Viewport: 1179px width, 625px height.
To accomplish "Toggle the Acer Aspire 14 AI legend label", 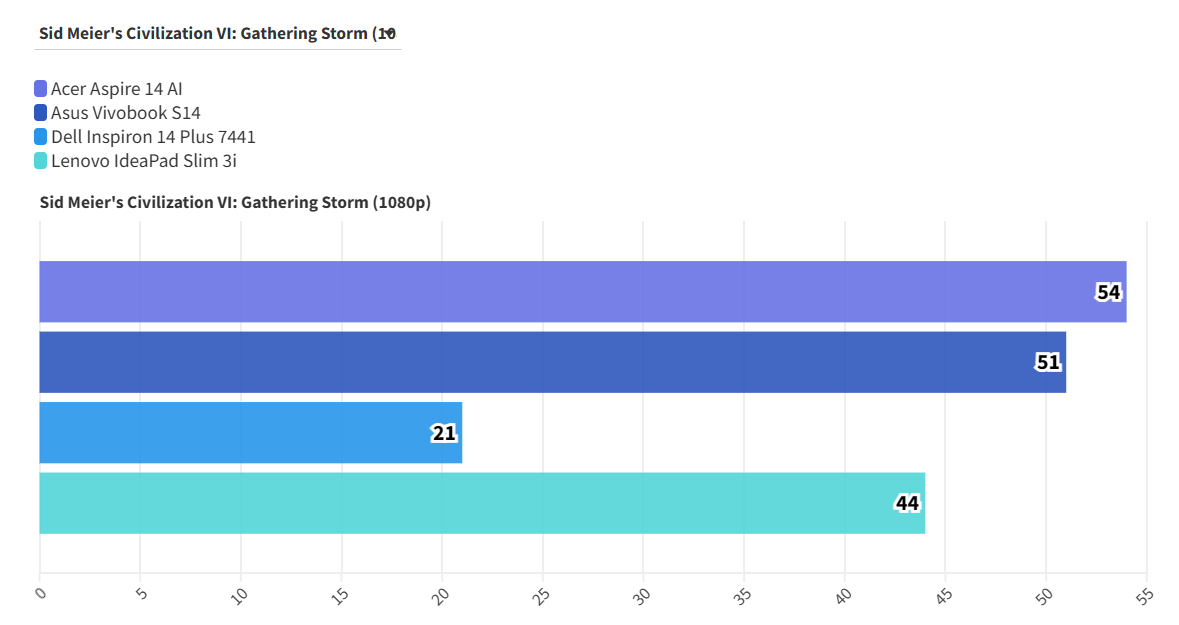I will (116, 89).
